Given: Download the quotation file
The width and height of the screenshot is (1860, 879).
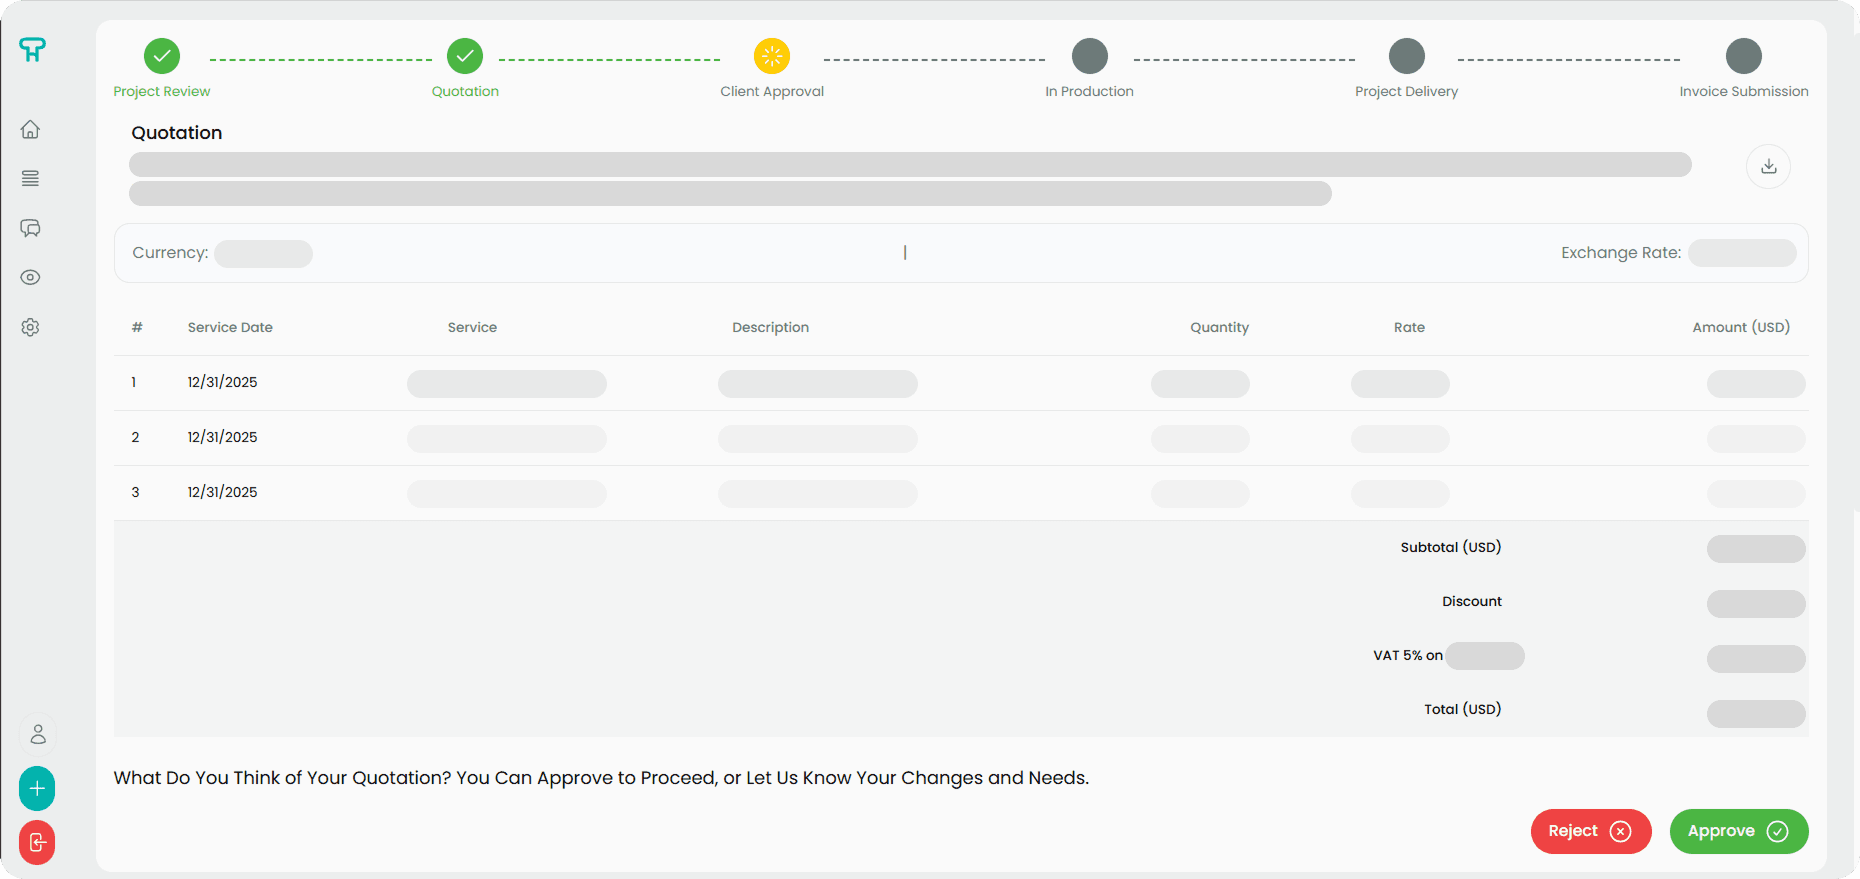Looking at the screenshot, I should pyautogui.click(x=1768, y=166).
